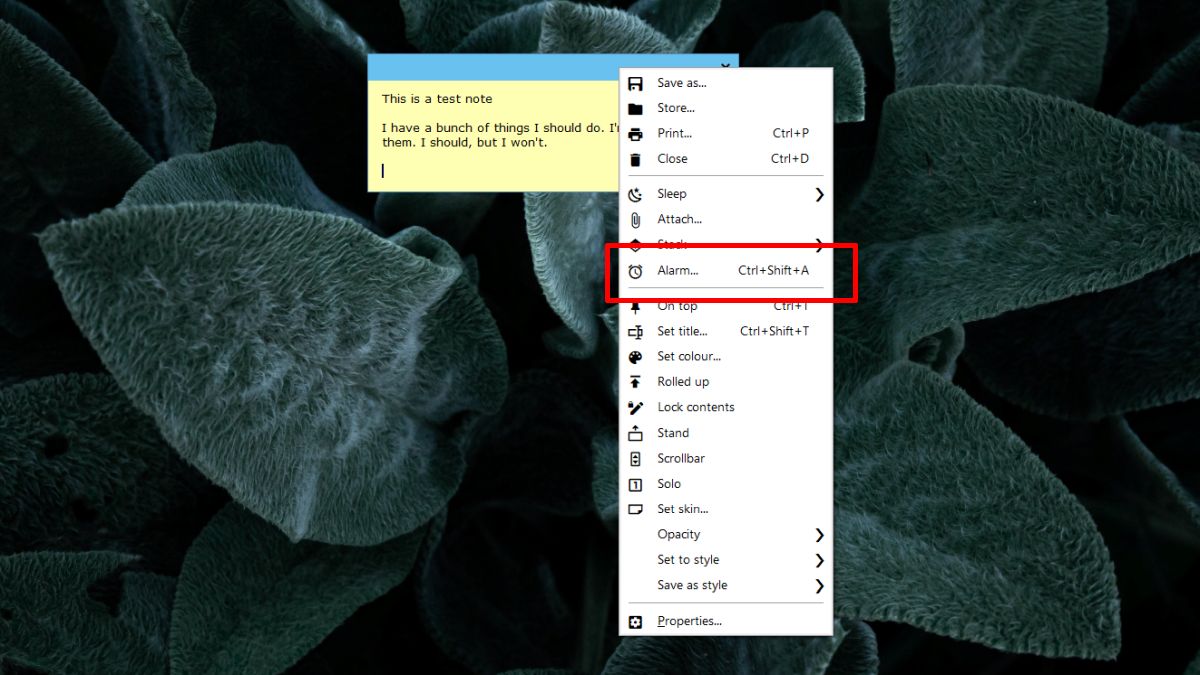This screenshot has width=1200, height=675.
Task: Click the alarm clock icon
Action: [x=635, y=271]
